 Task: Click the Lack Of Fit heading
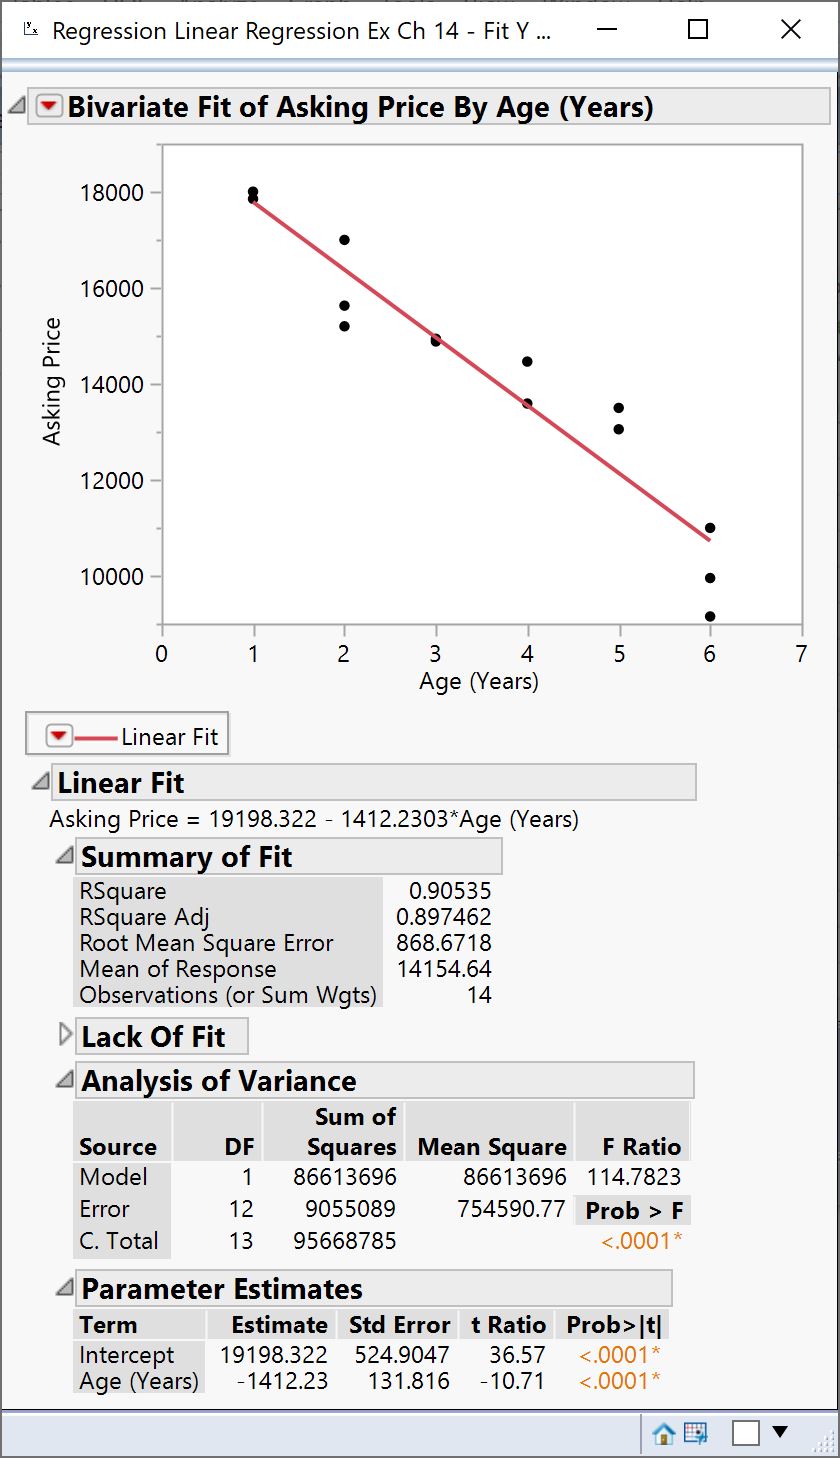154,1037
